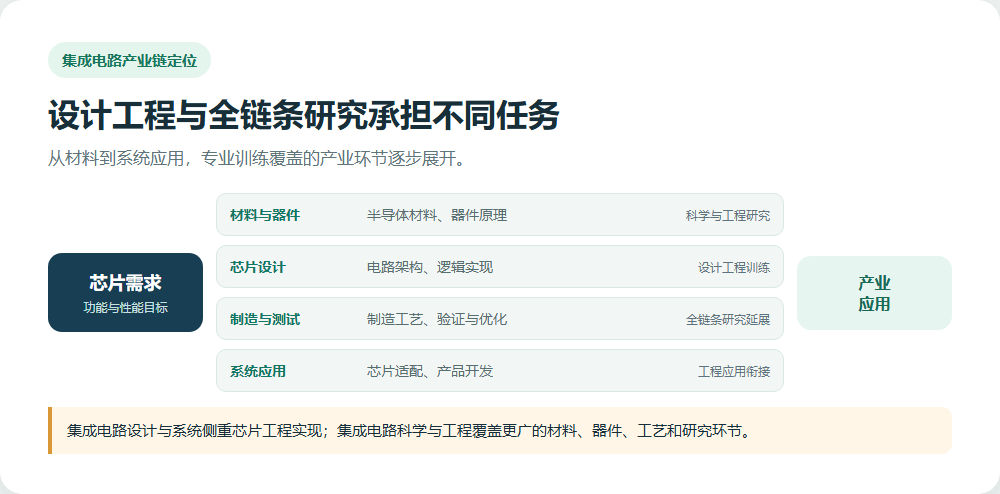Click the text 半导体材料、器件原理

(437, 215)
